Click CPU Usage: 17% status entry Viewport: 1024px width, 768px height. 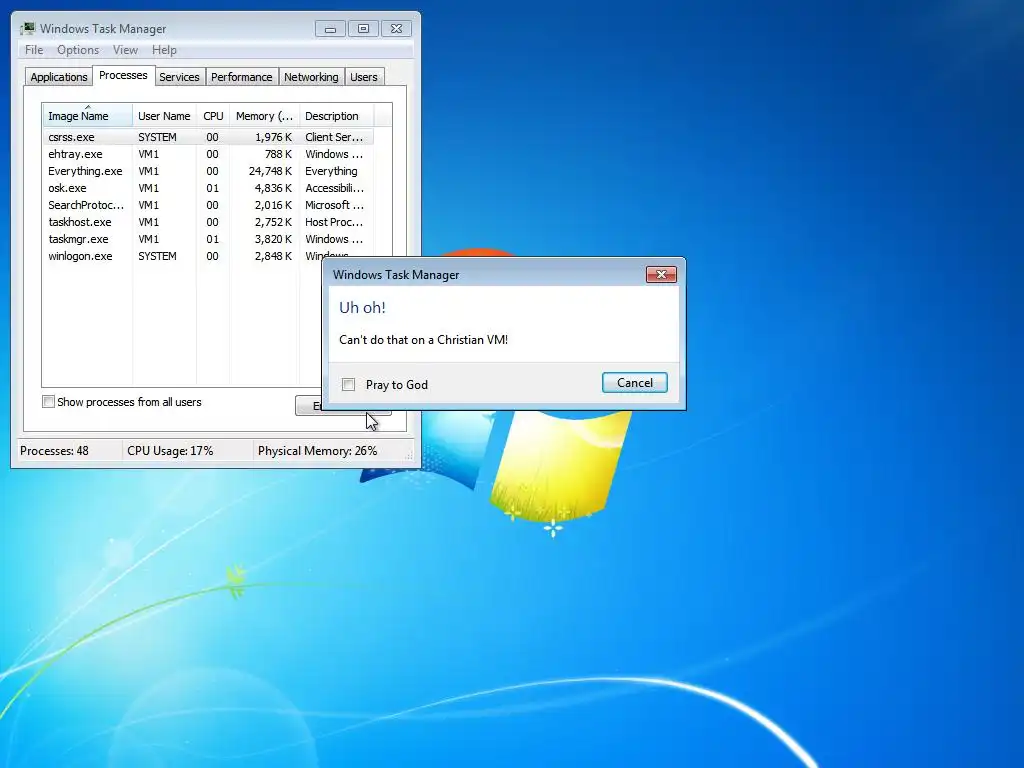[170, 451]
